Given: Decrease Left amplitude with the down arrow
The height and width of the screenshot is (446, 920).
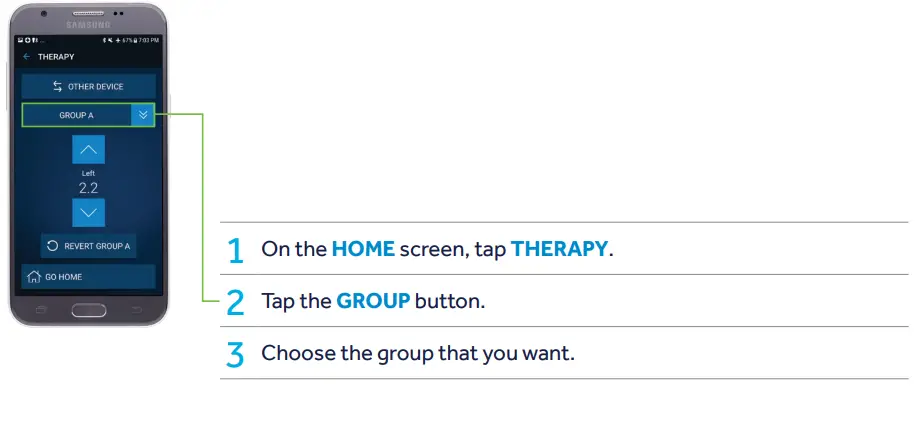Looking at the screenshot, I should pyautogui.click(x=88, y=212).
